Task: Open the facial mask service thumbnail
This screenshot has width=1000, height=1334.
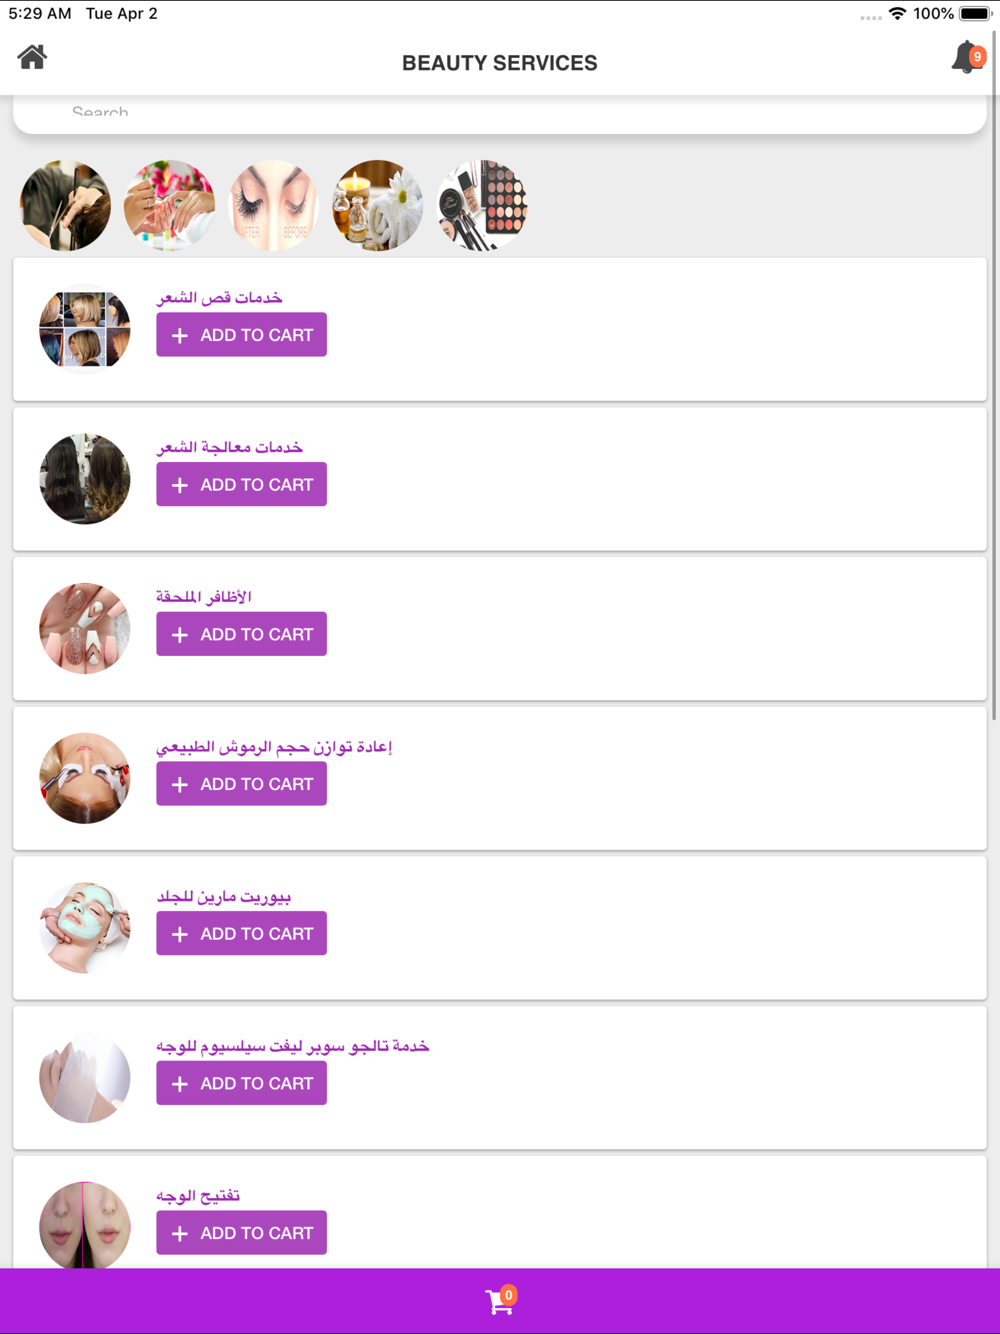Action: tap(85, 928)
